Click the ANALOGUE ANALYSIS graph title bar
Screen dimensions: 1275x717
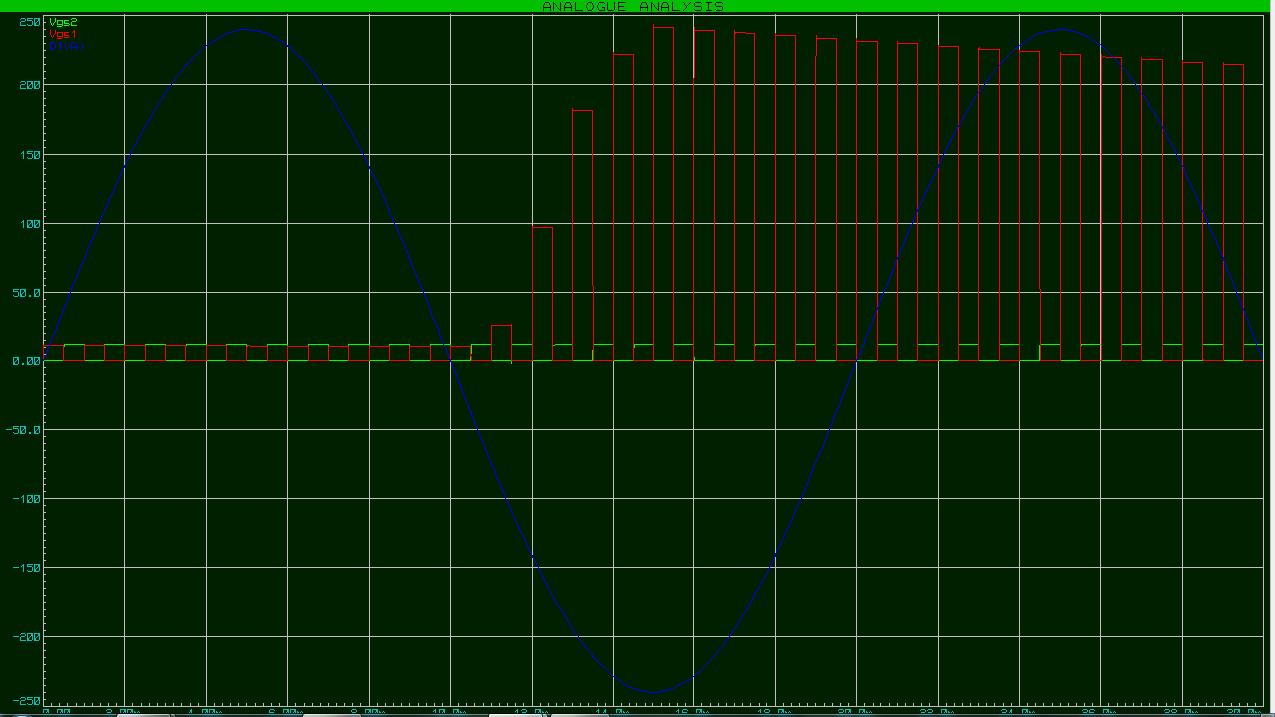pos(636,6)
